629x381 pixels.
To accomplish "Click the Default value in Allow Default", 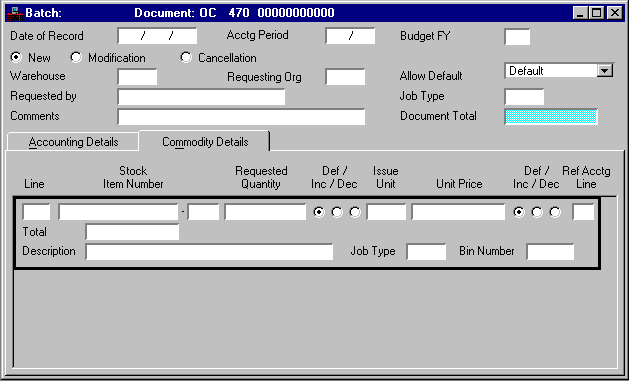I will (526, 71).
